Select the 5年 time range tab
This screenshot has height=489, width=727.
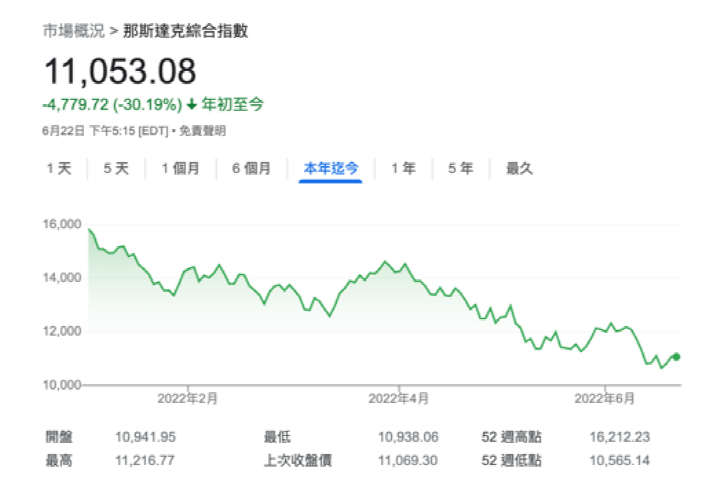tap(460, 169)
